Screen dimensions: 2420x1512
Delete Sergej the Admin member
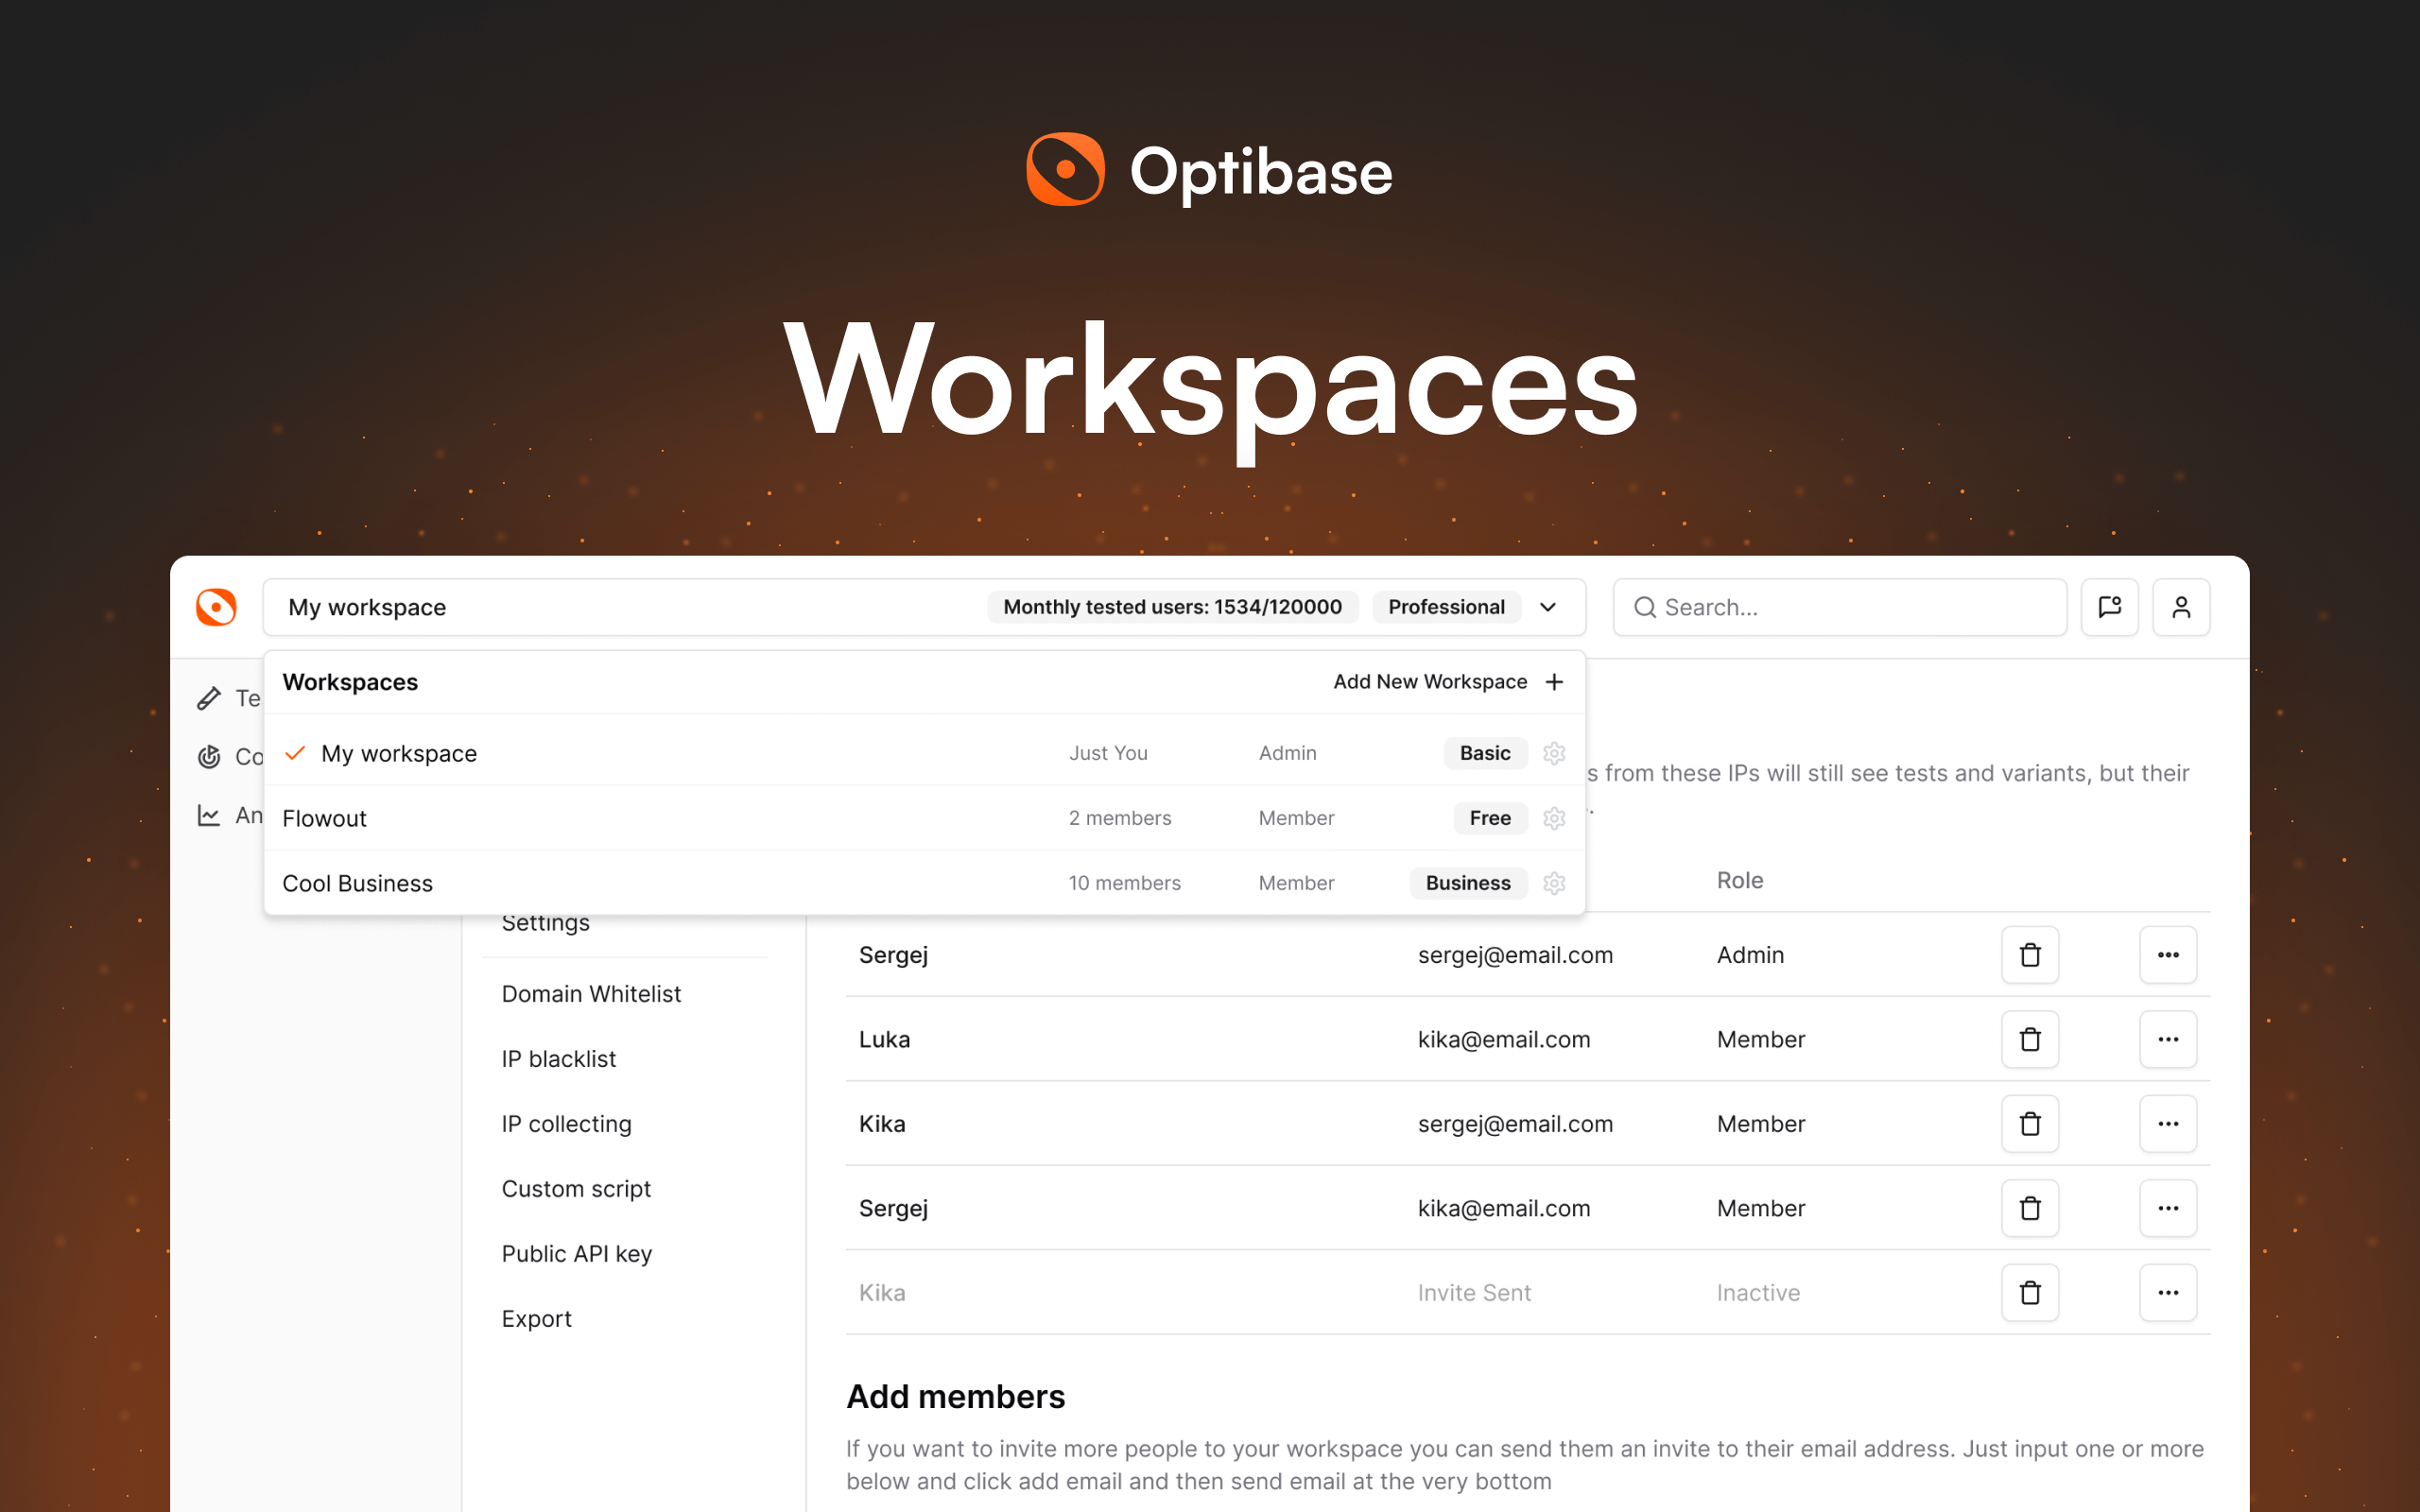pos(2030,955)
